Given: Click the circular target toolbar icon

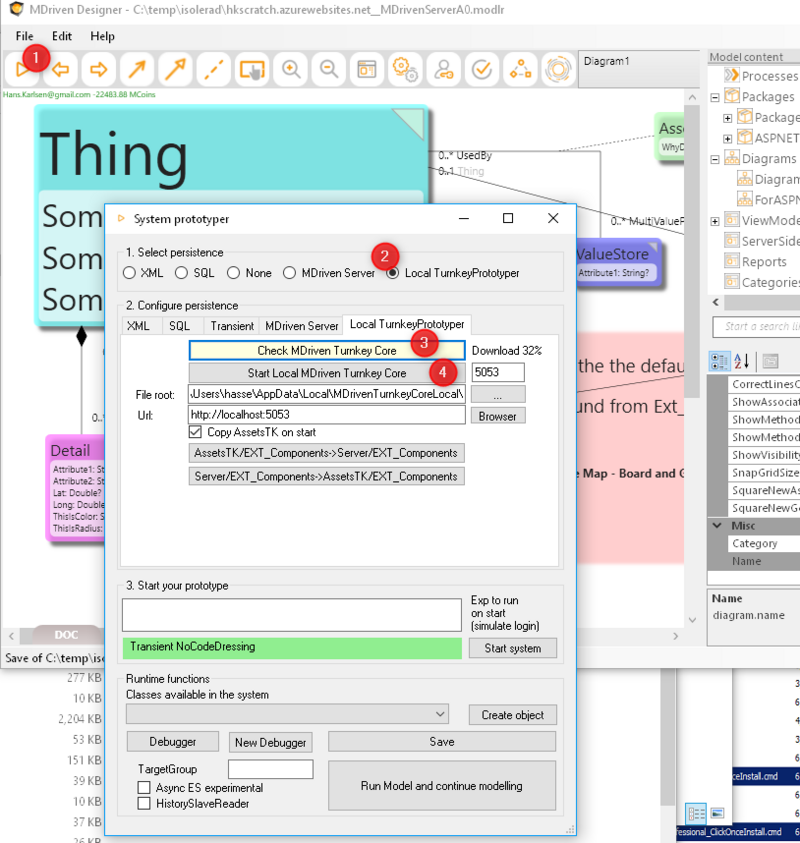Looking at the screenshot, I should click(x=558, y=69).
